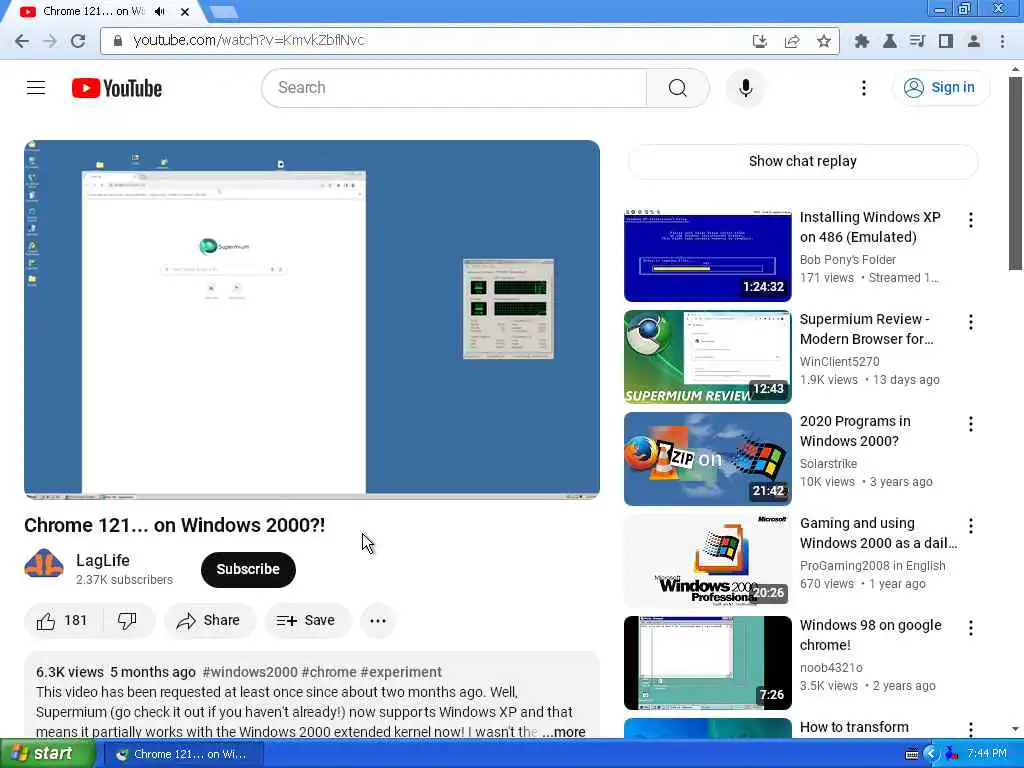This screenshot has width=1024, height=768.
Task: Save the video to a playlist
Action: coord(308,620)
